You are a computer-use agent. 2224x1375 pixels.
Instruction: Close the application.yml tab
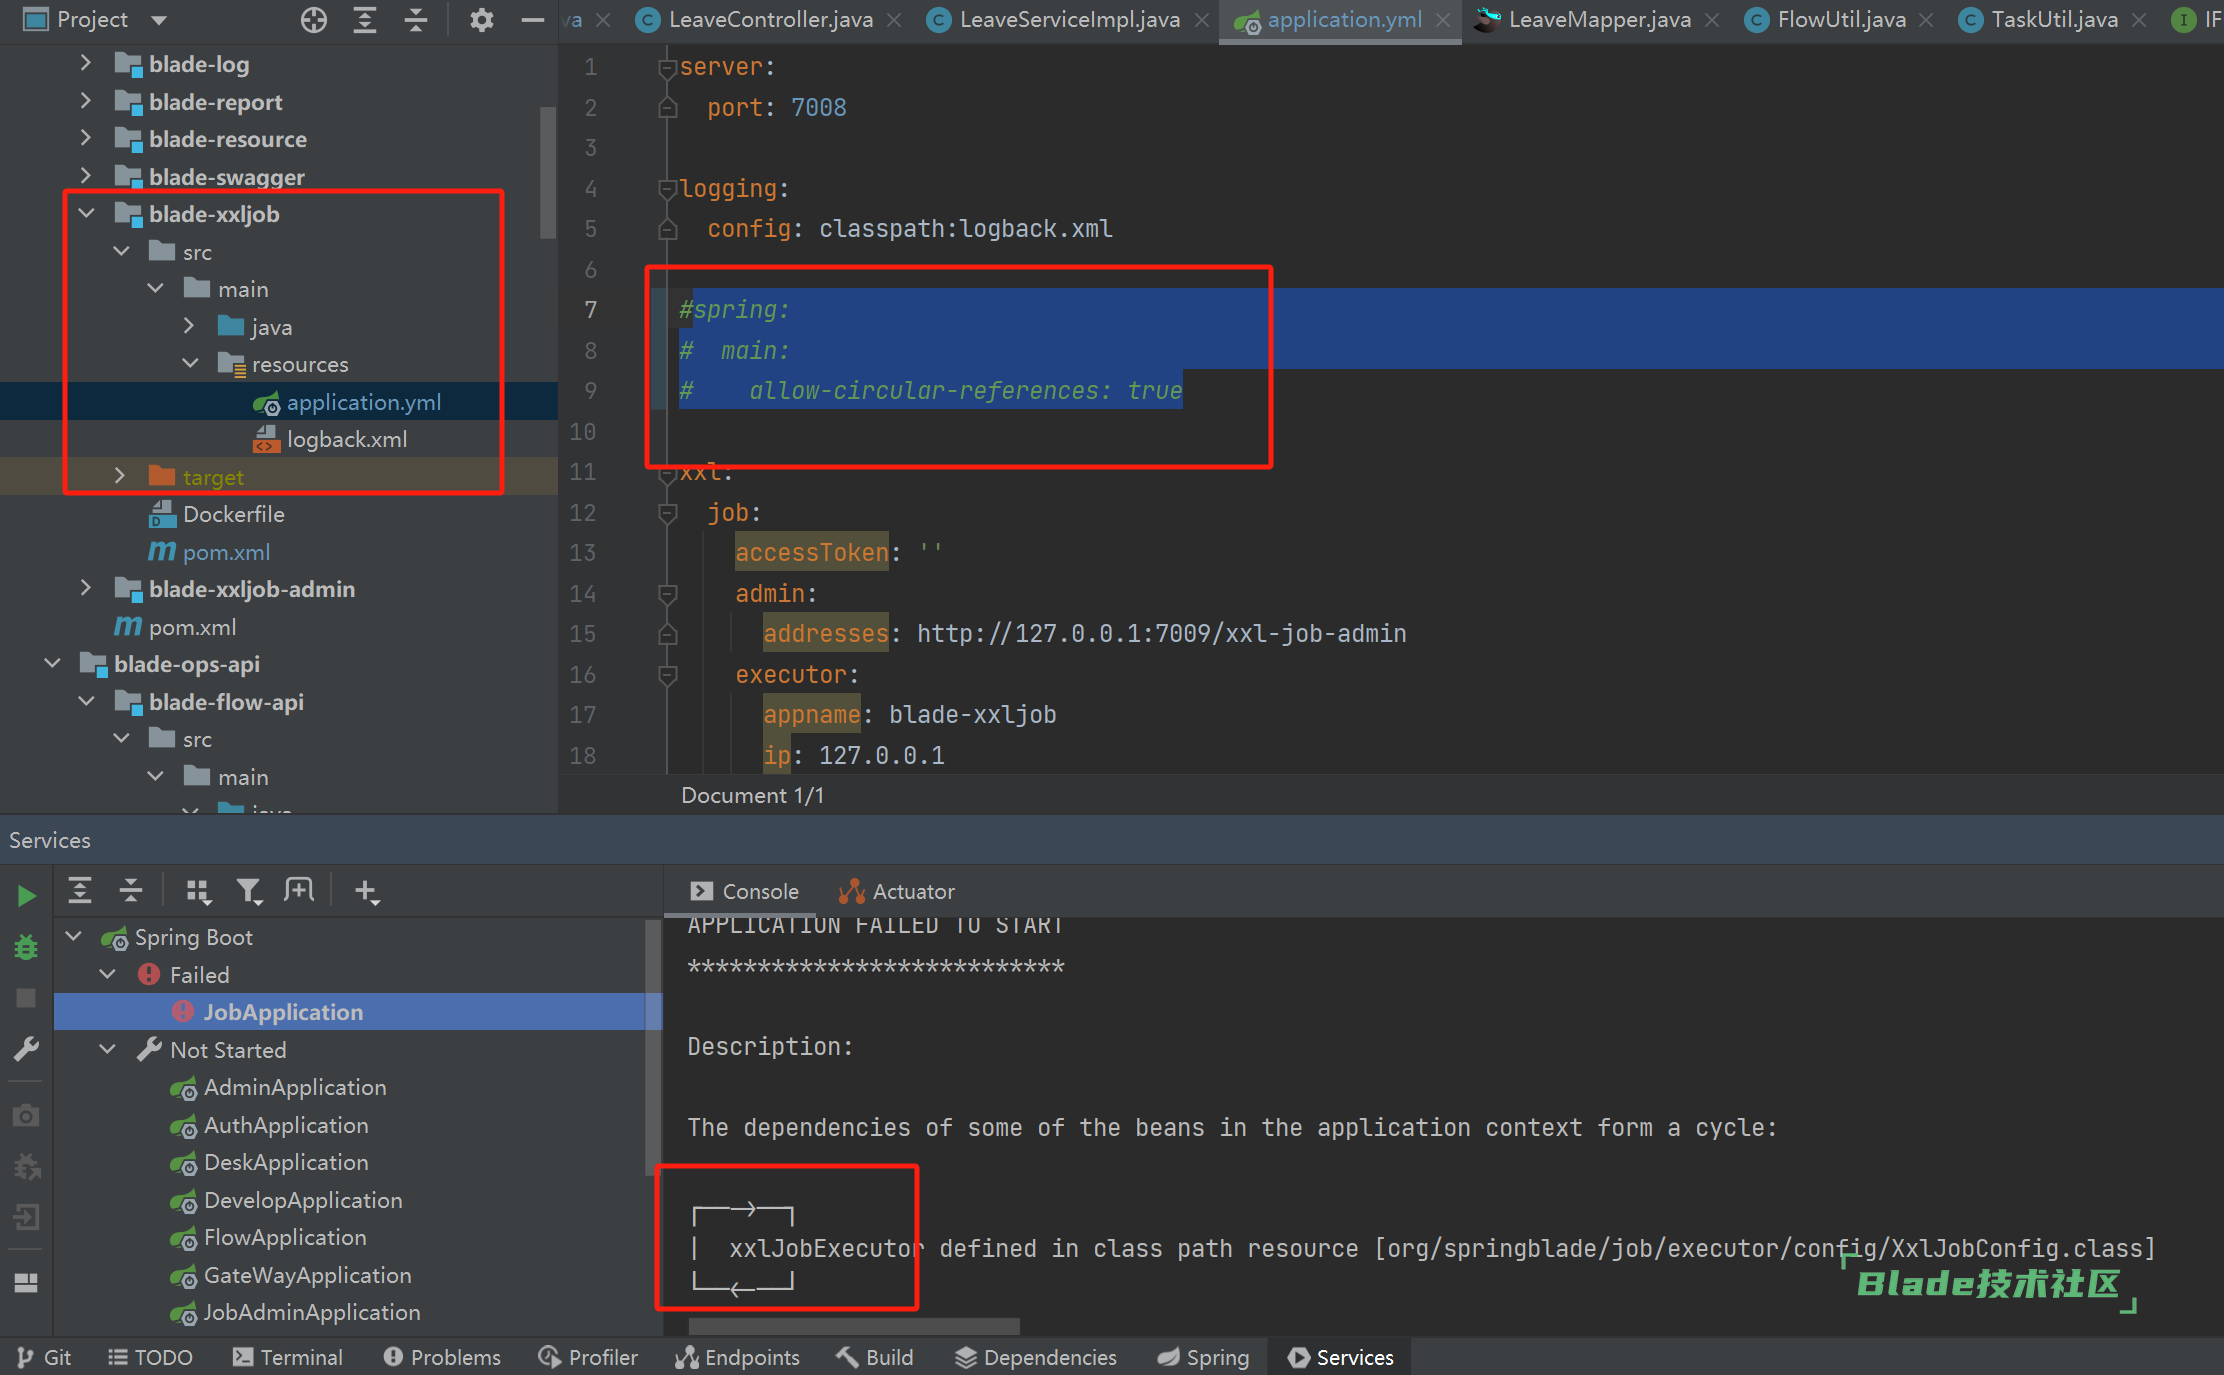(x=1443, y=20)
